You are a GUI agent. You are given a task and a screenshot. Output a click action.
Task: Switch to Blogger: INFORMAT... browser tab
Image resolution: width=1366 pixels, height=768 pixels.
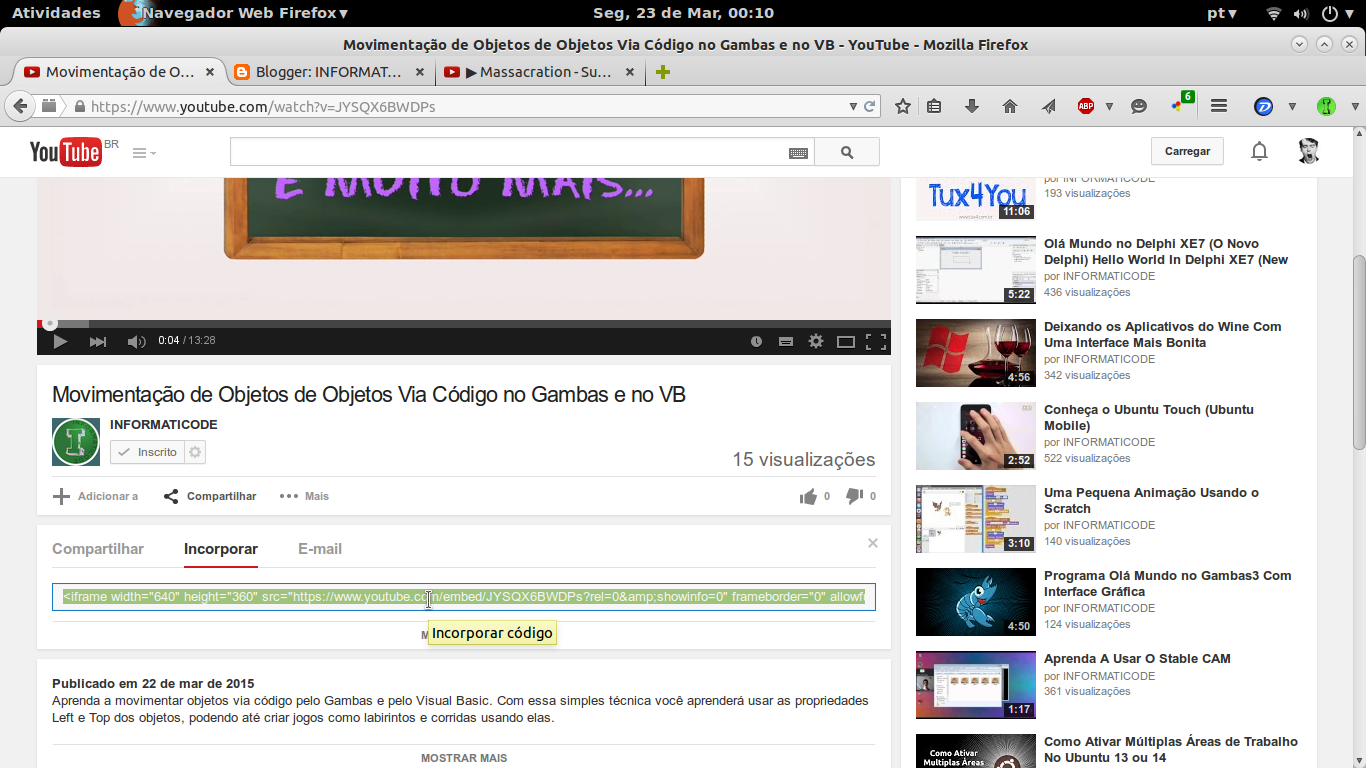tap(327, 72)
